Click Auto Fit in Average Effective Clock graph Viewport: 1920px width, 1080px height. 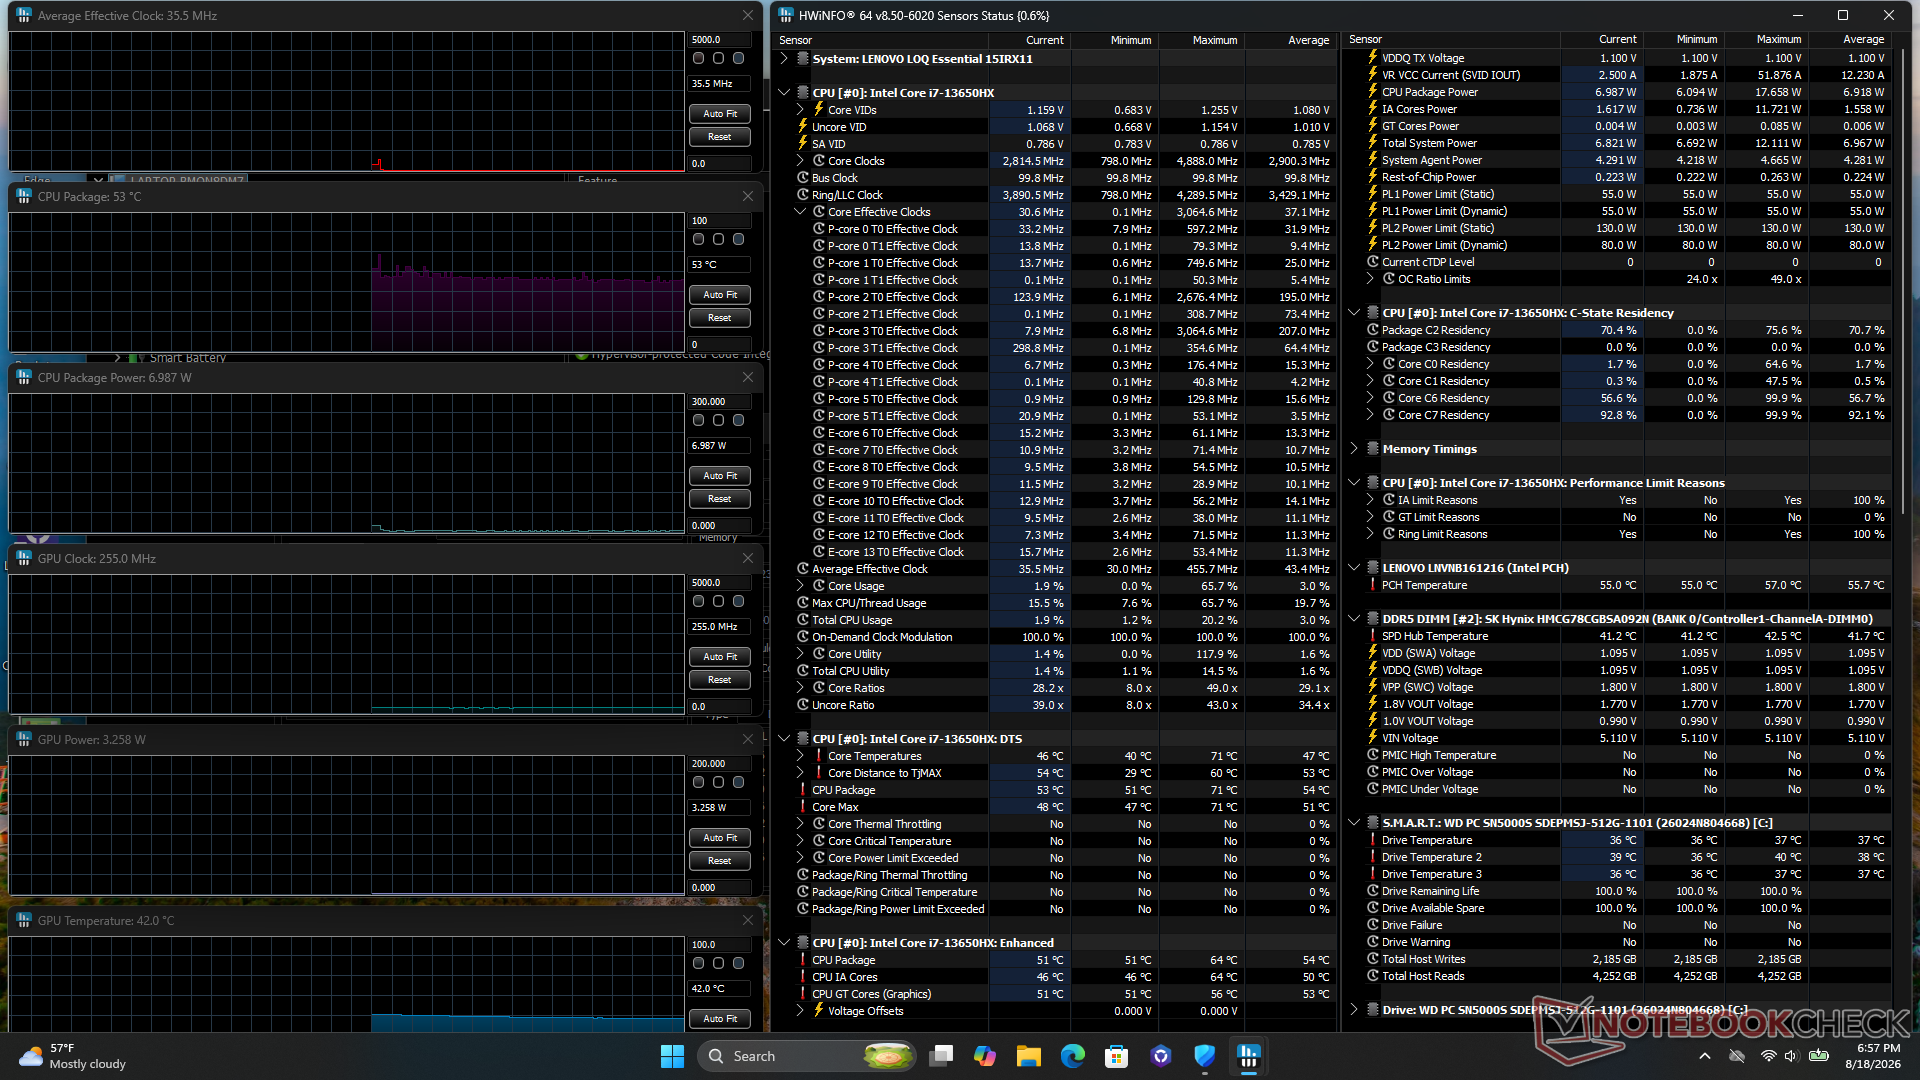pos(720,114)
